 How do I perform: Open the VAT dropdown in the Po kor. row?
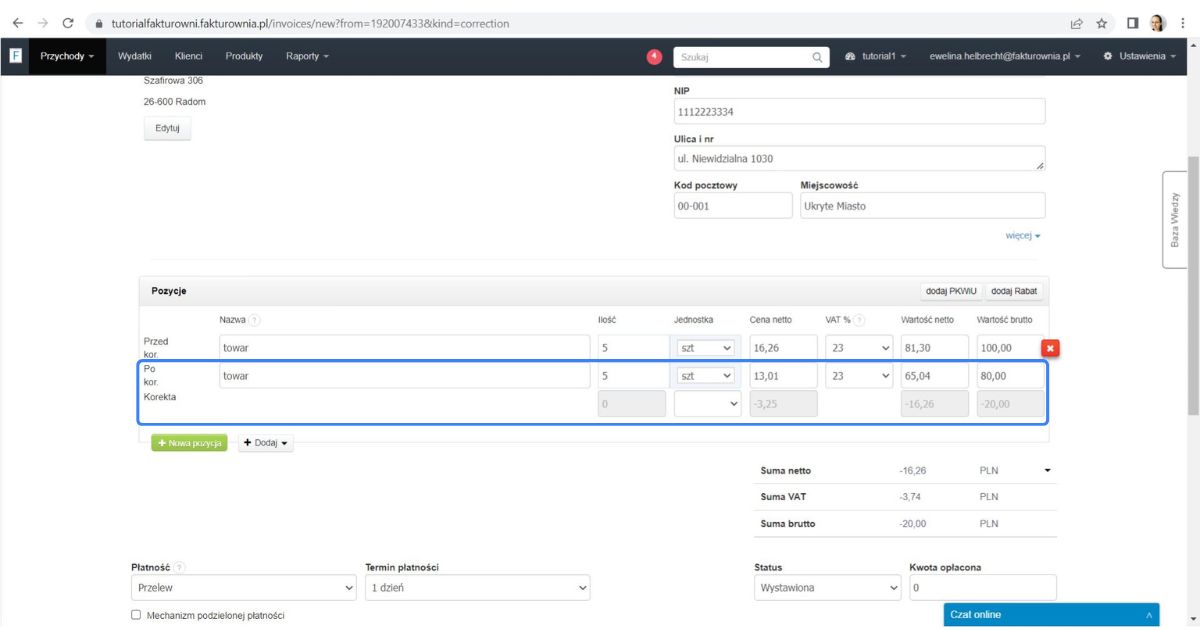coord(859,376)
